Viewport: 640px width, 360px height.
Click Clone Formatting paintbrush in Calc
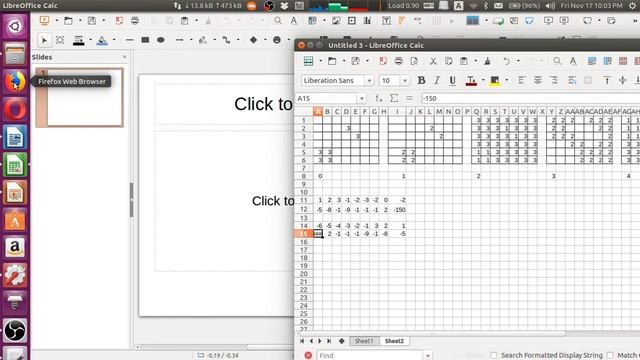point(487,61)
